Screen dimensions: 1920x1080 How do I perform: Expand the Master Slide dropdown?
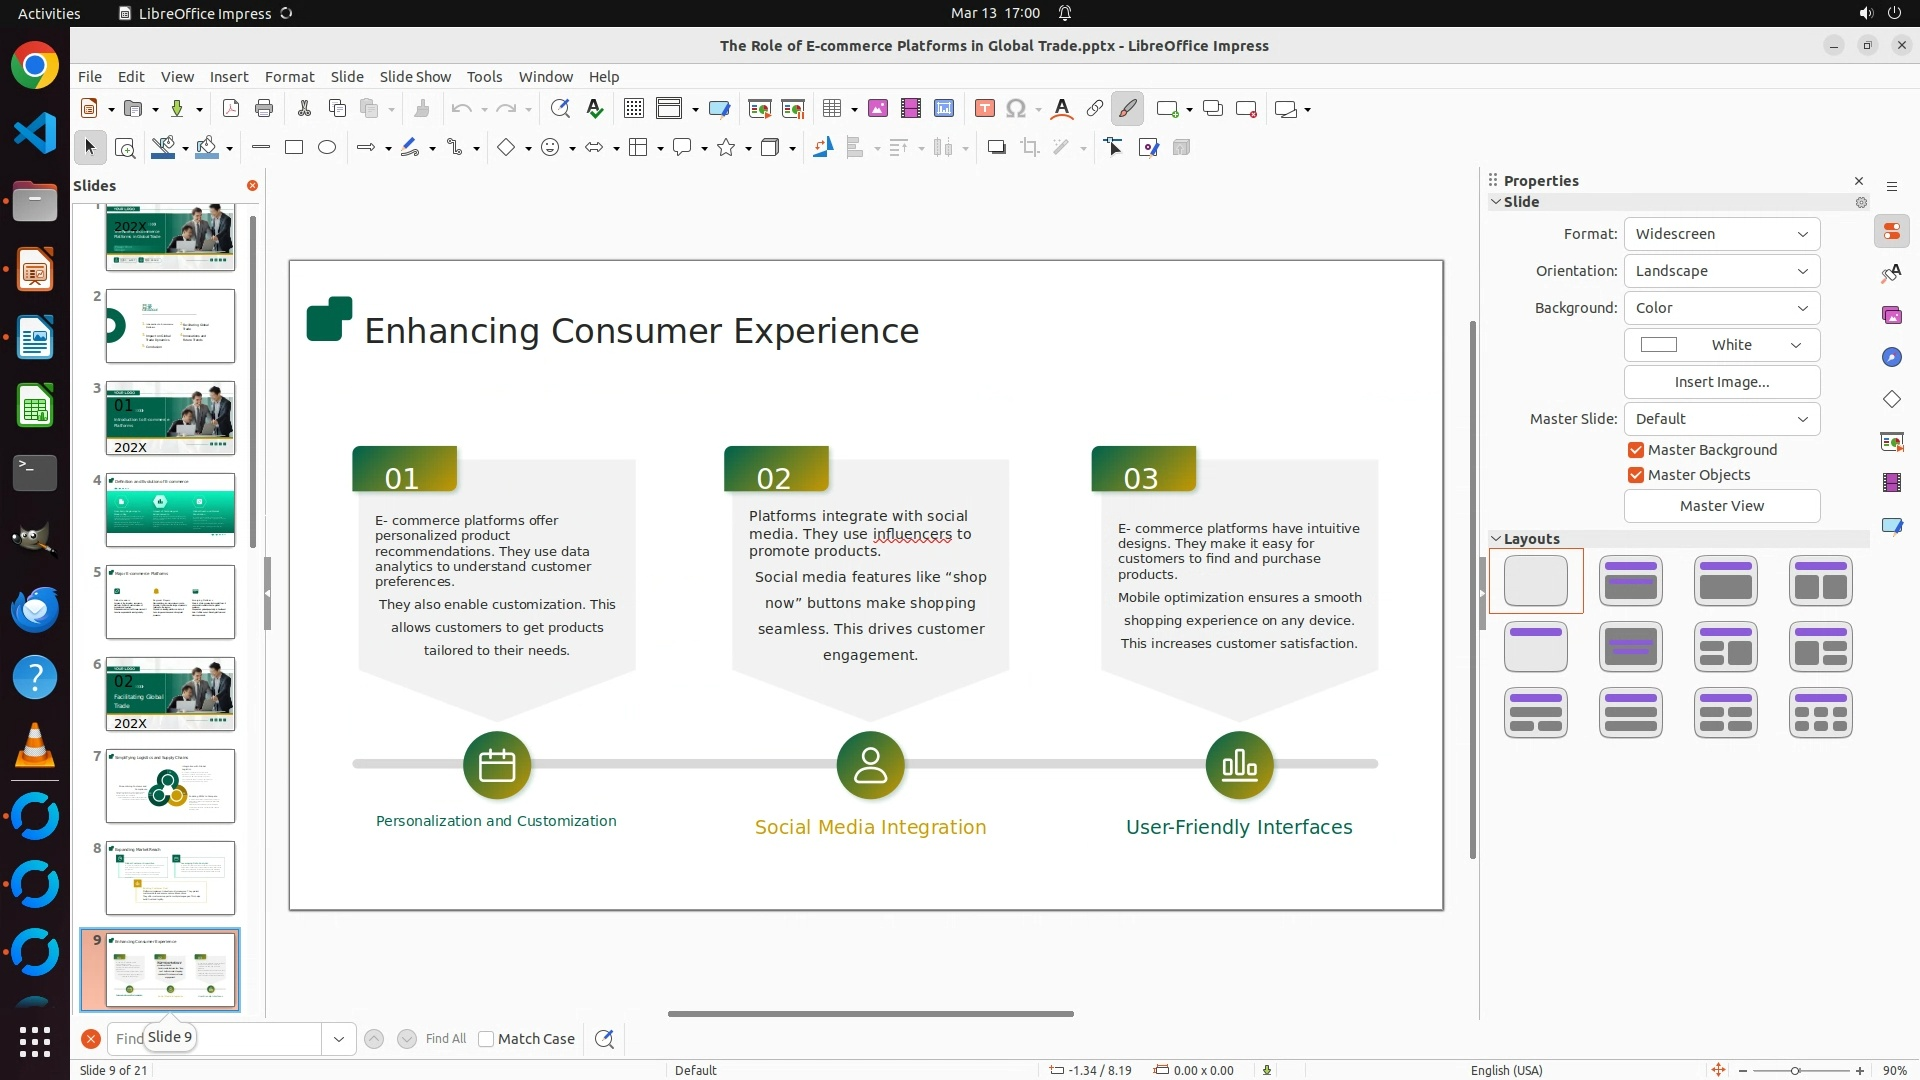(1721, 419)
